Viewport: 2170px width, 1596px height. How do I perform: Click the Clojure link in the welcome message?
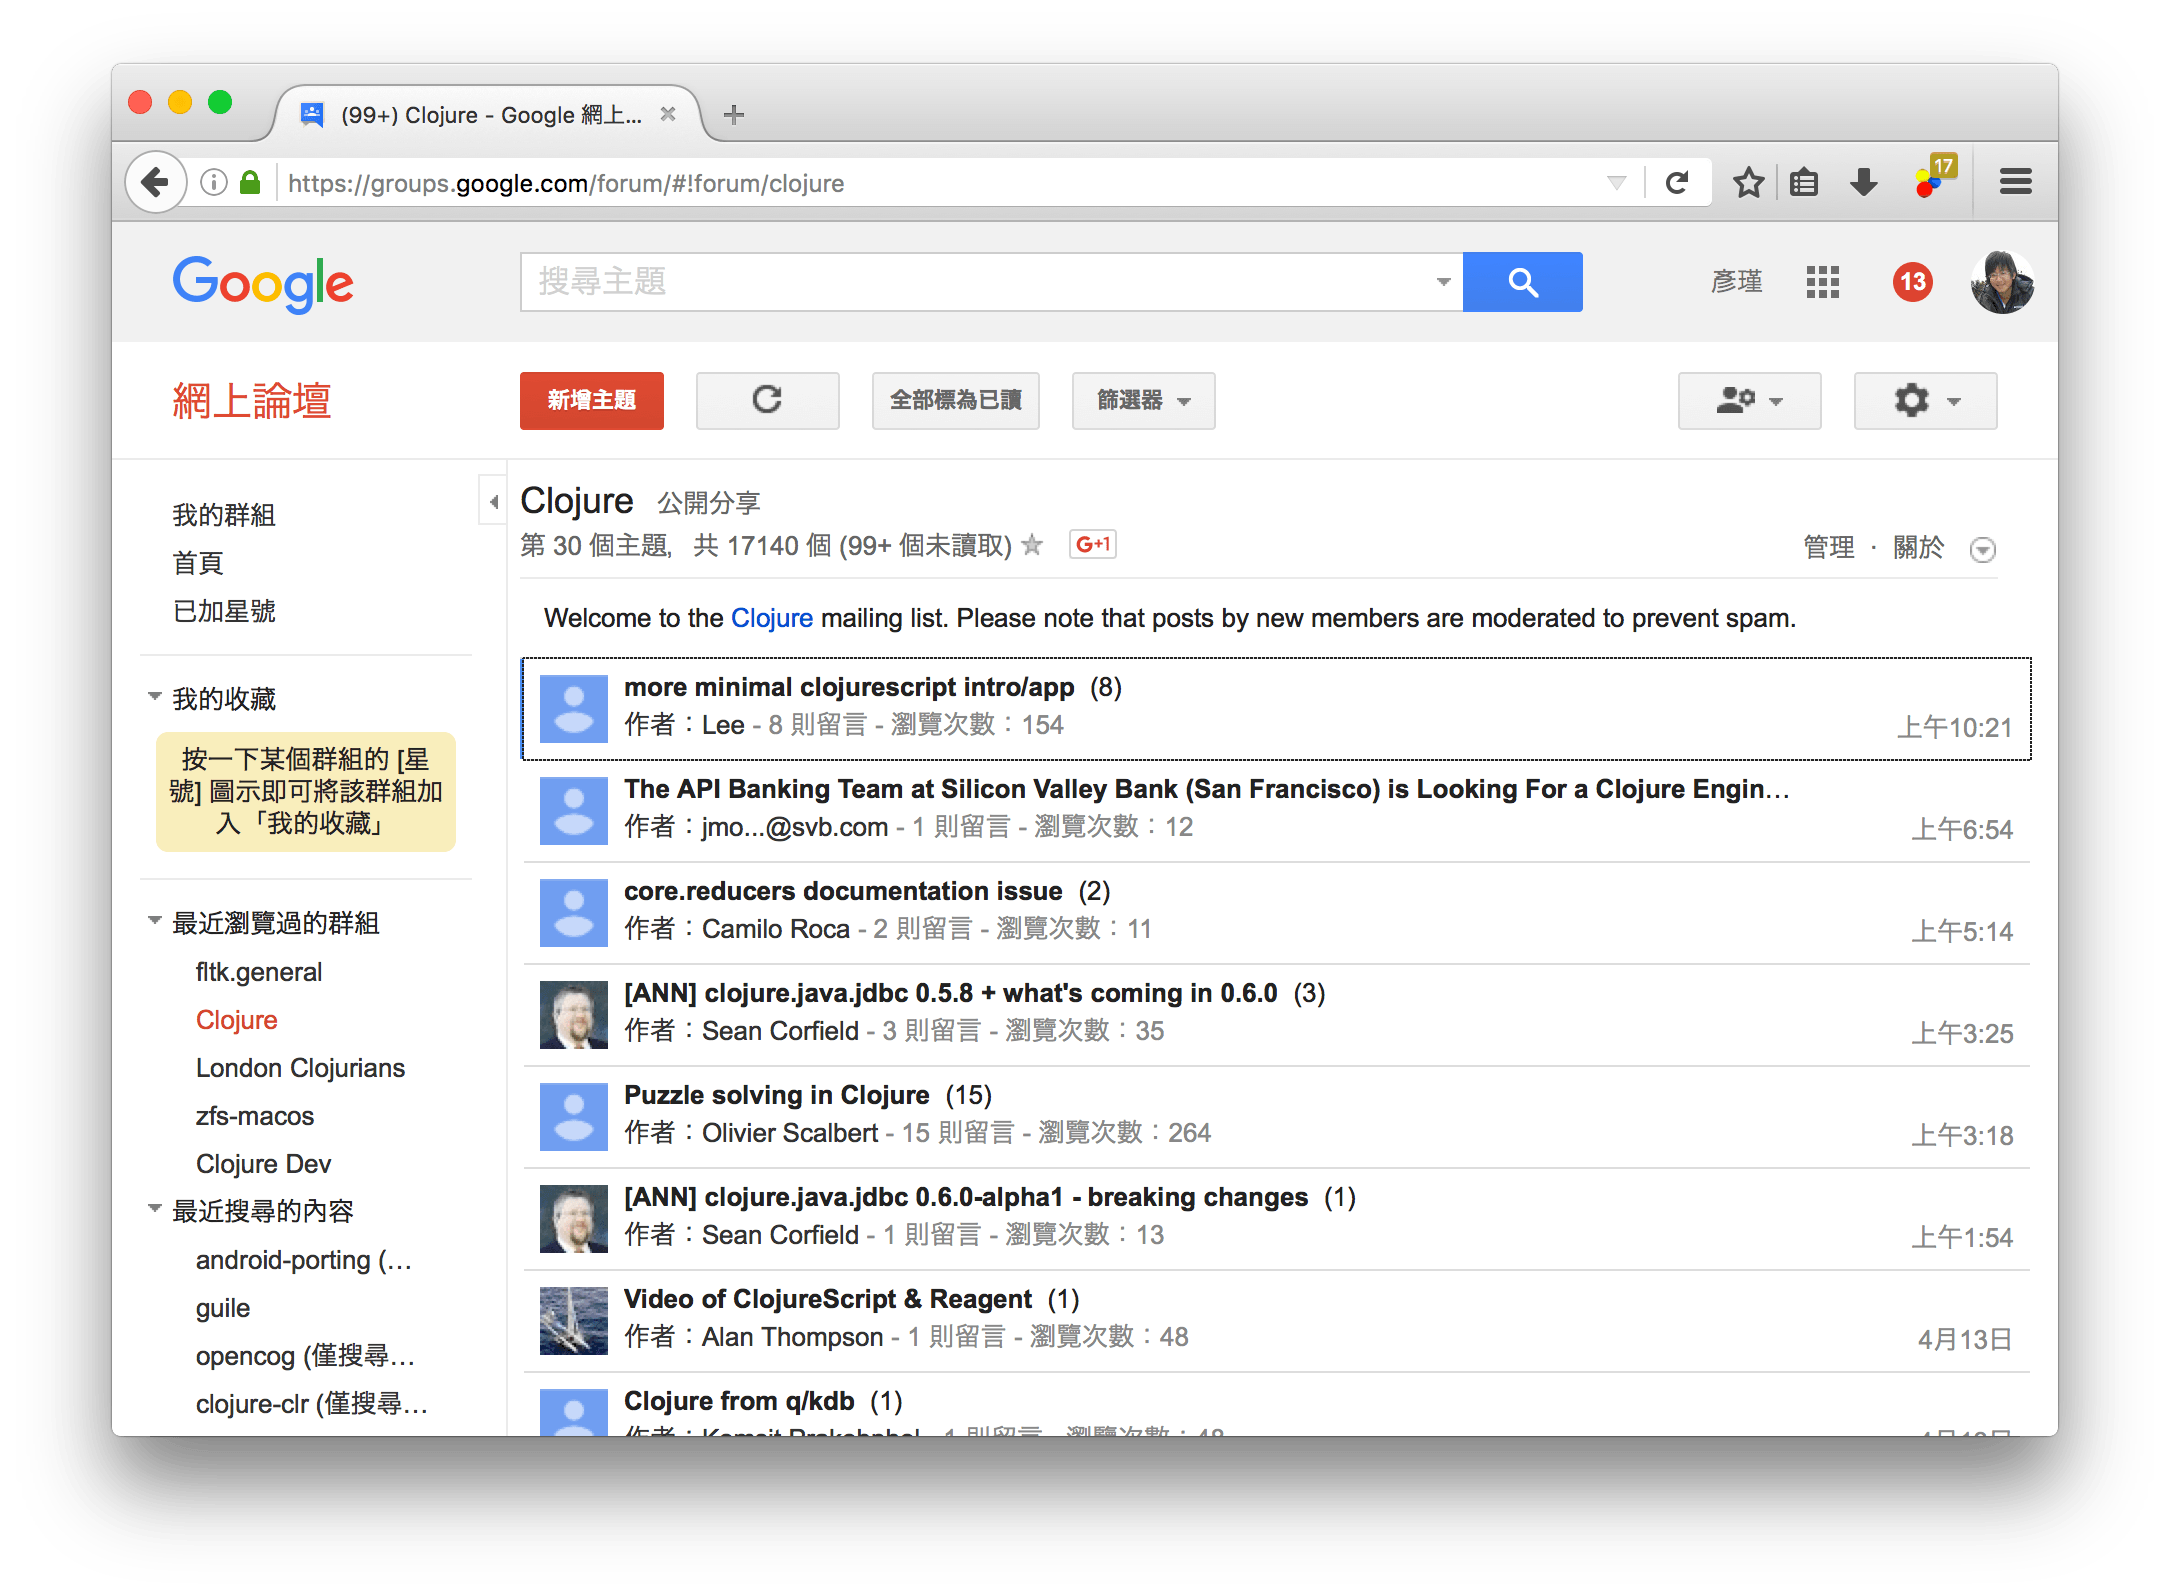tap(771, 618)
